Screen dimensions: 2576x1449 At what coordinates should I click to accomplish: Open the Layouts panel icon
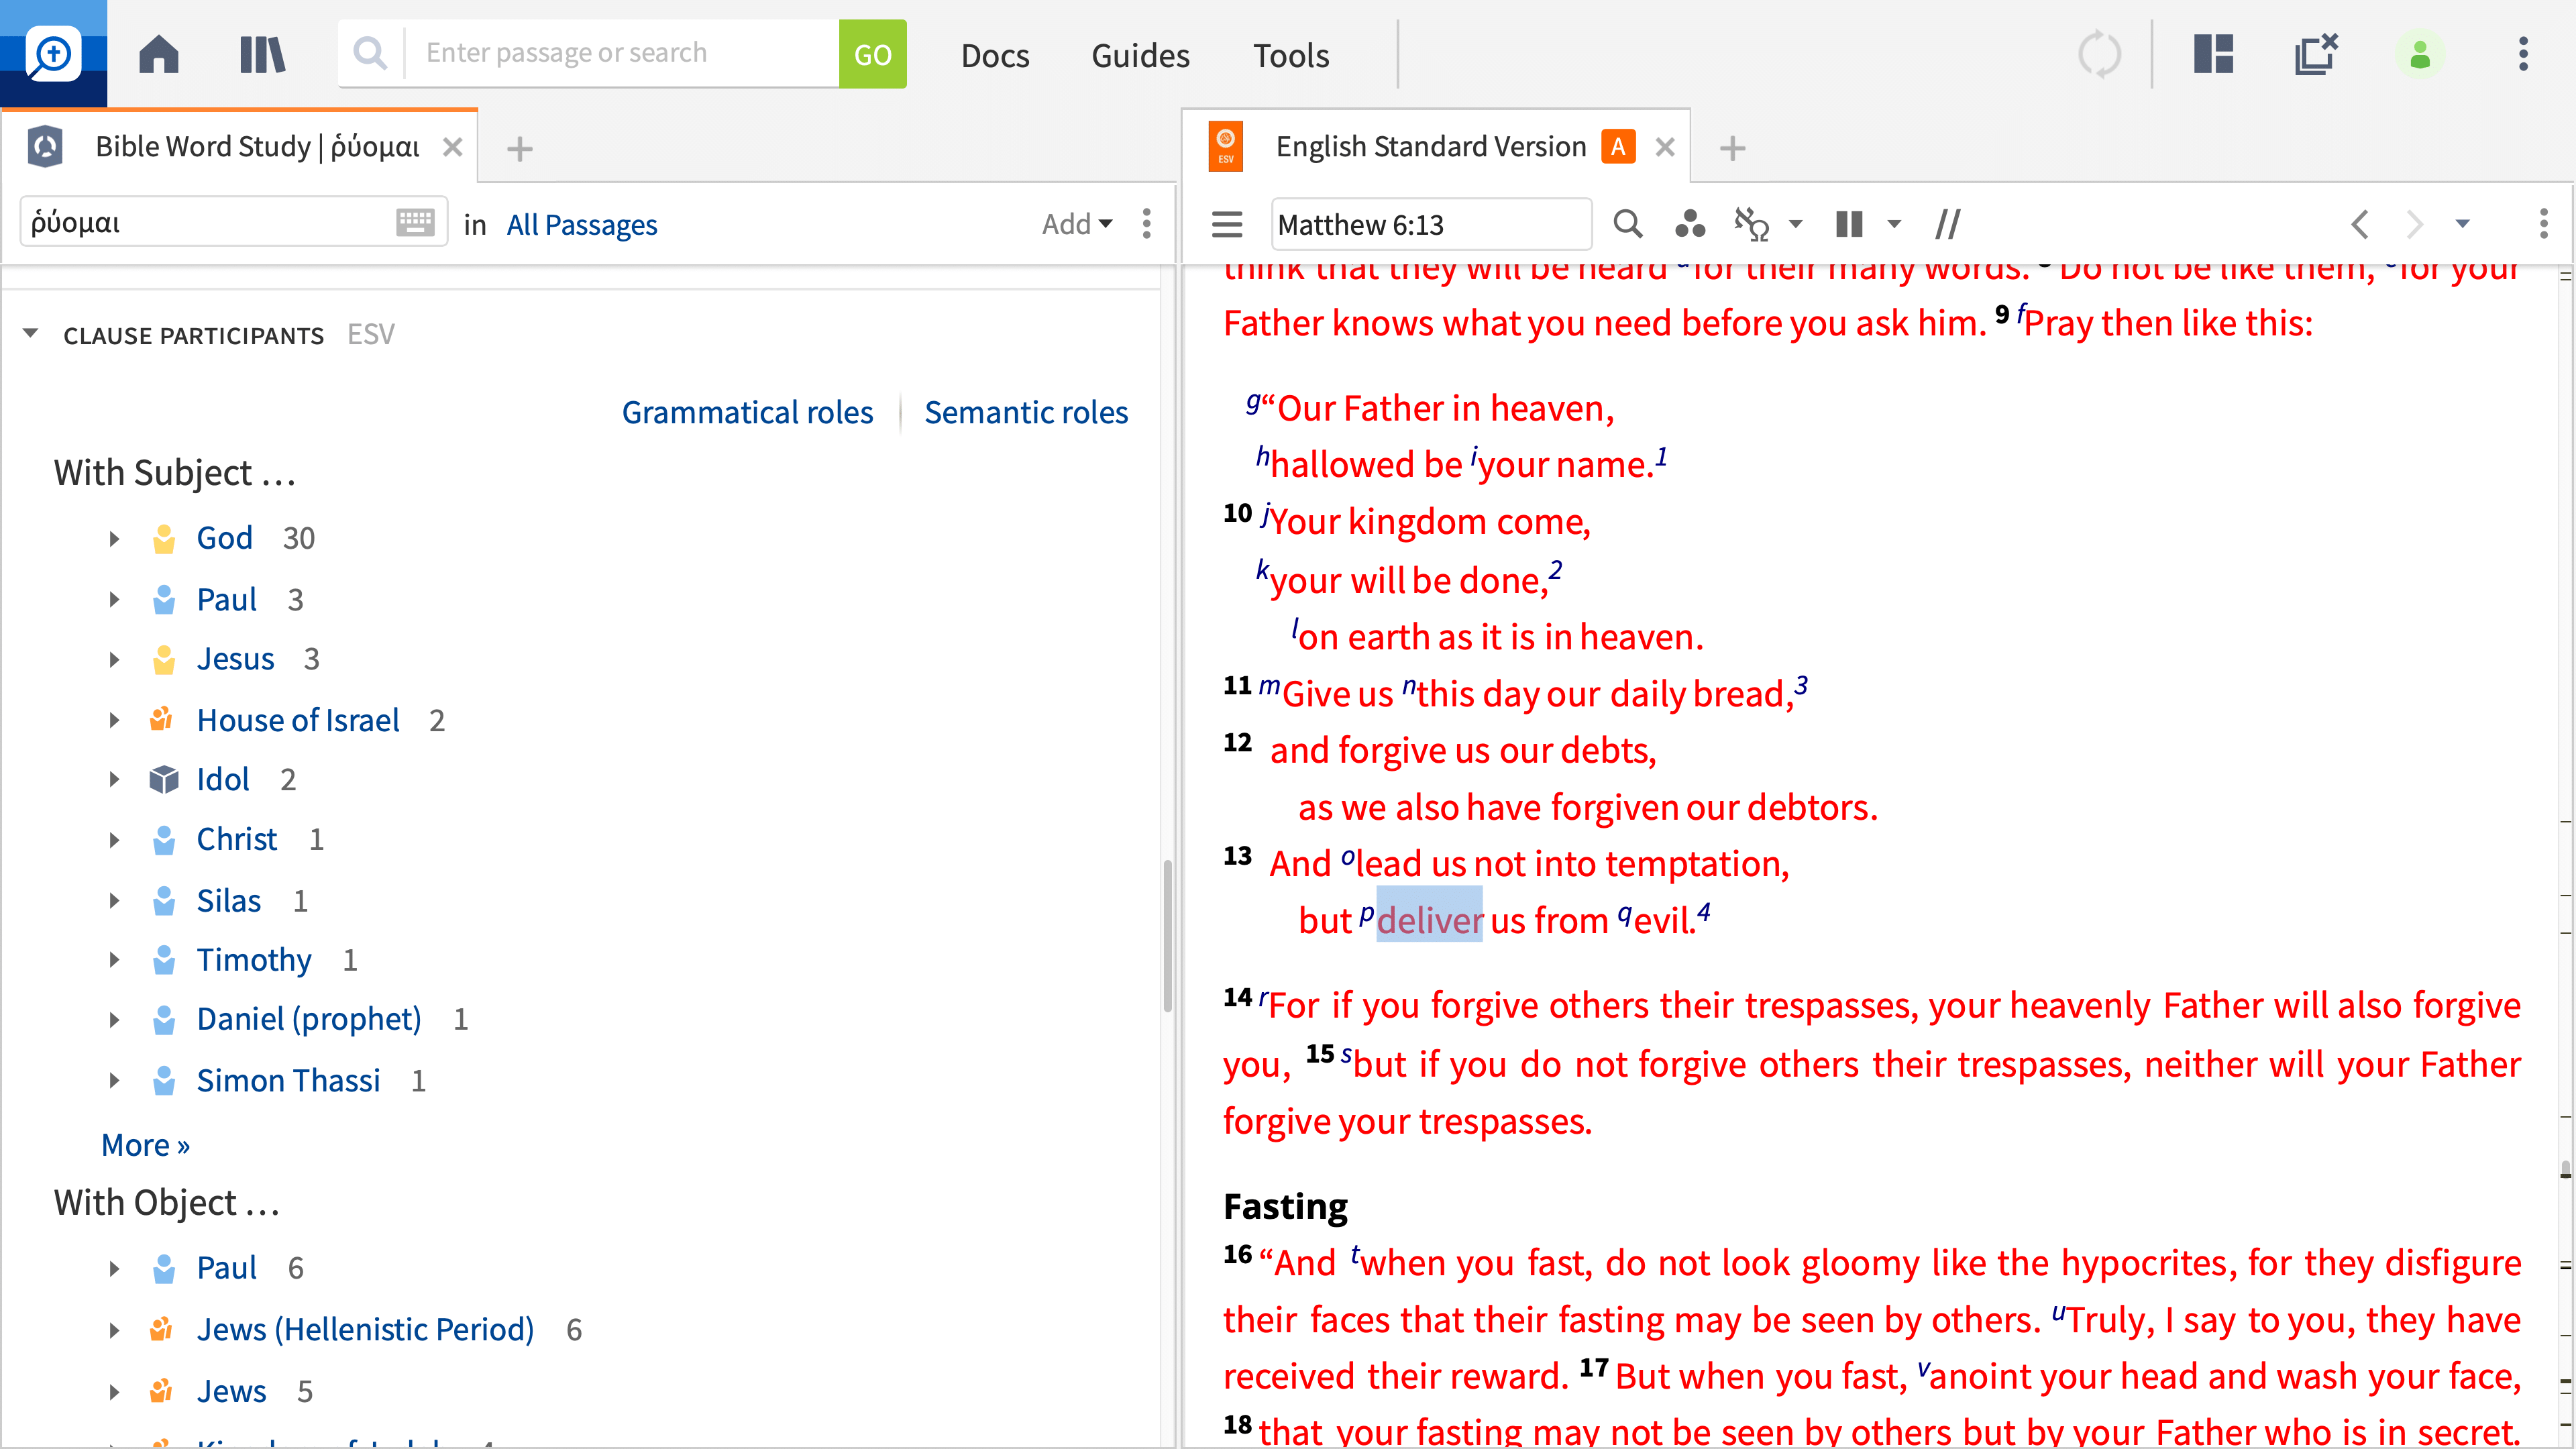(2213, 54)
